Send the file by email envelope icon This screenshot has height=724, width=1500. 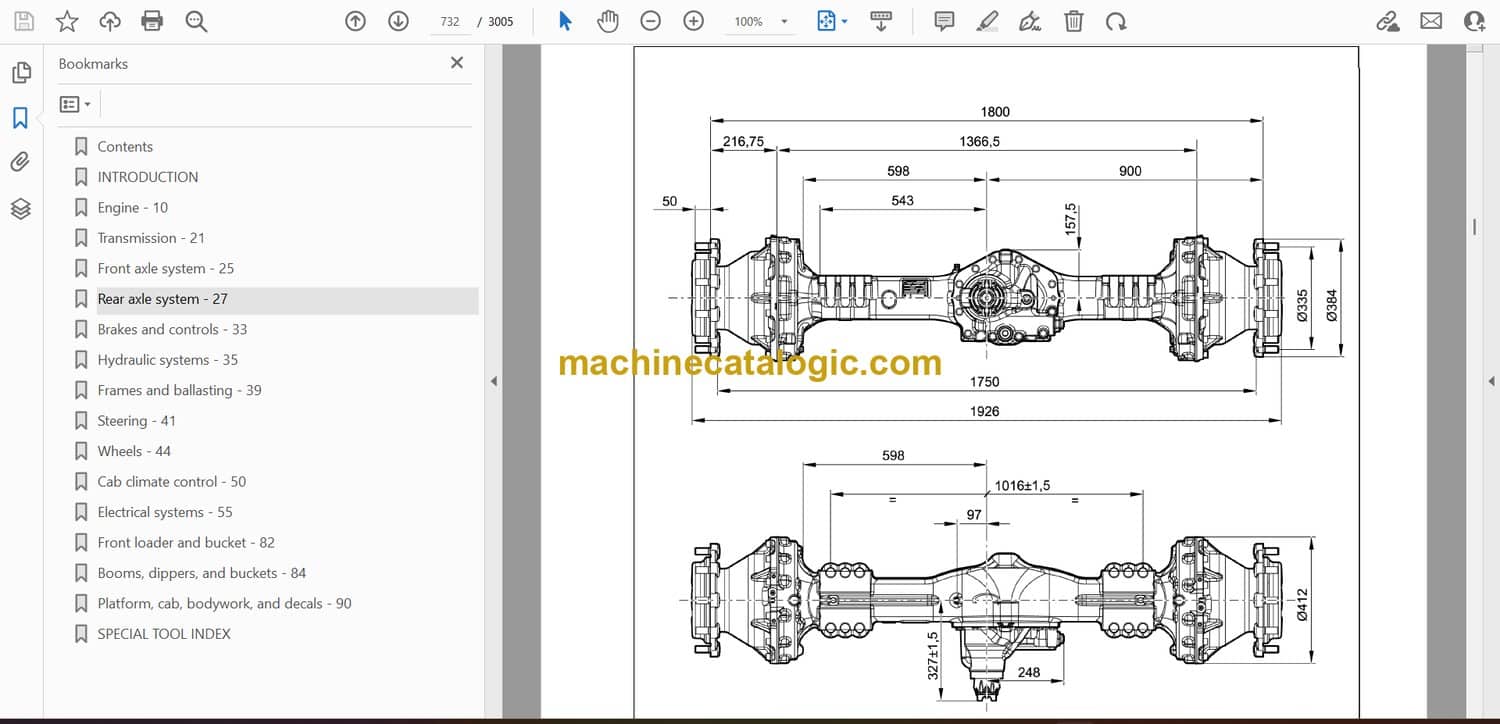tap(1431, 21)
